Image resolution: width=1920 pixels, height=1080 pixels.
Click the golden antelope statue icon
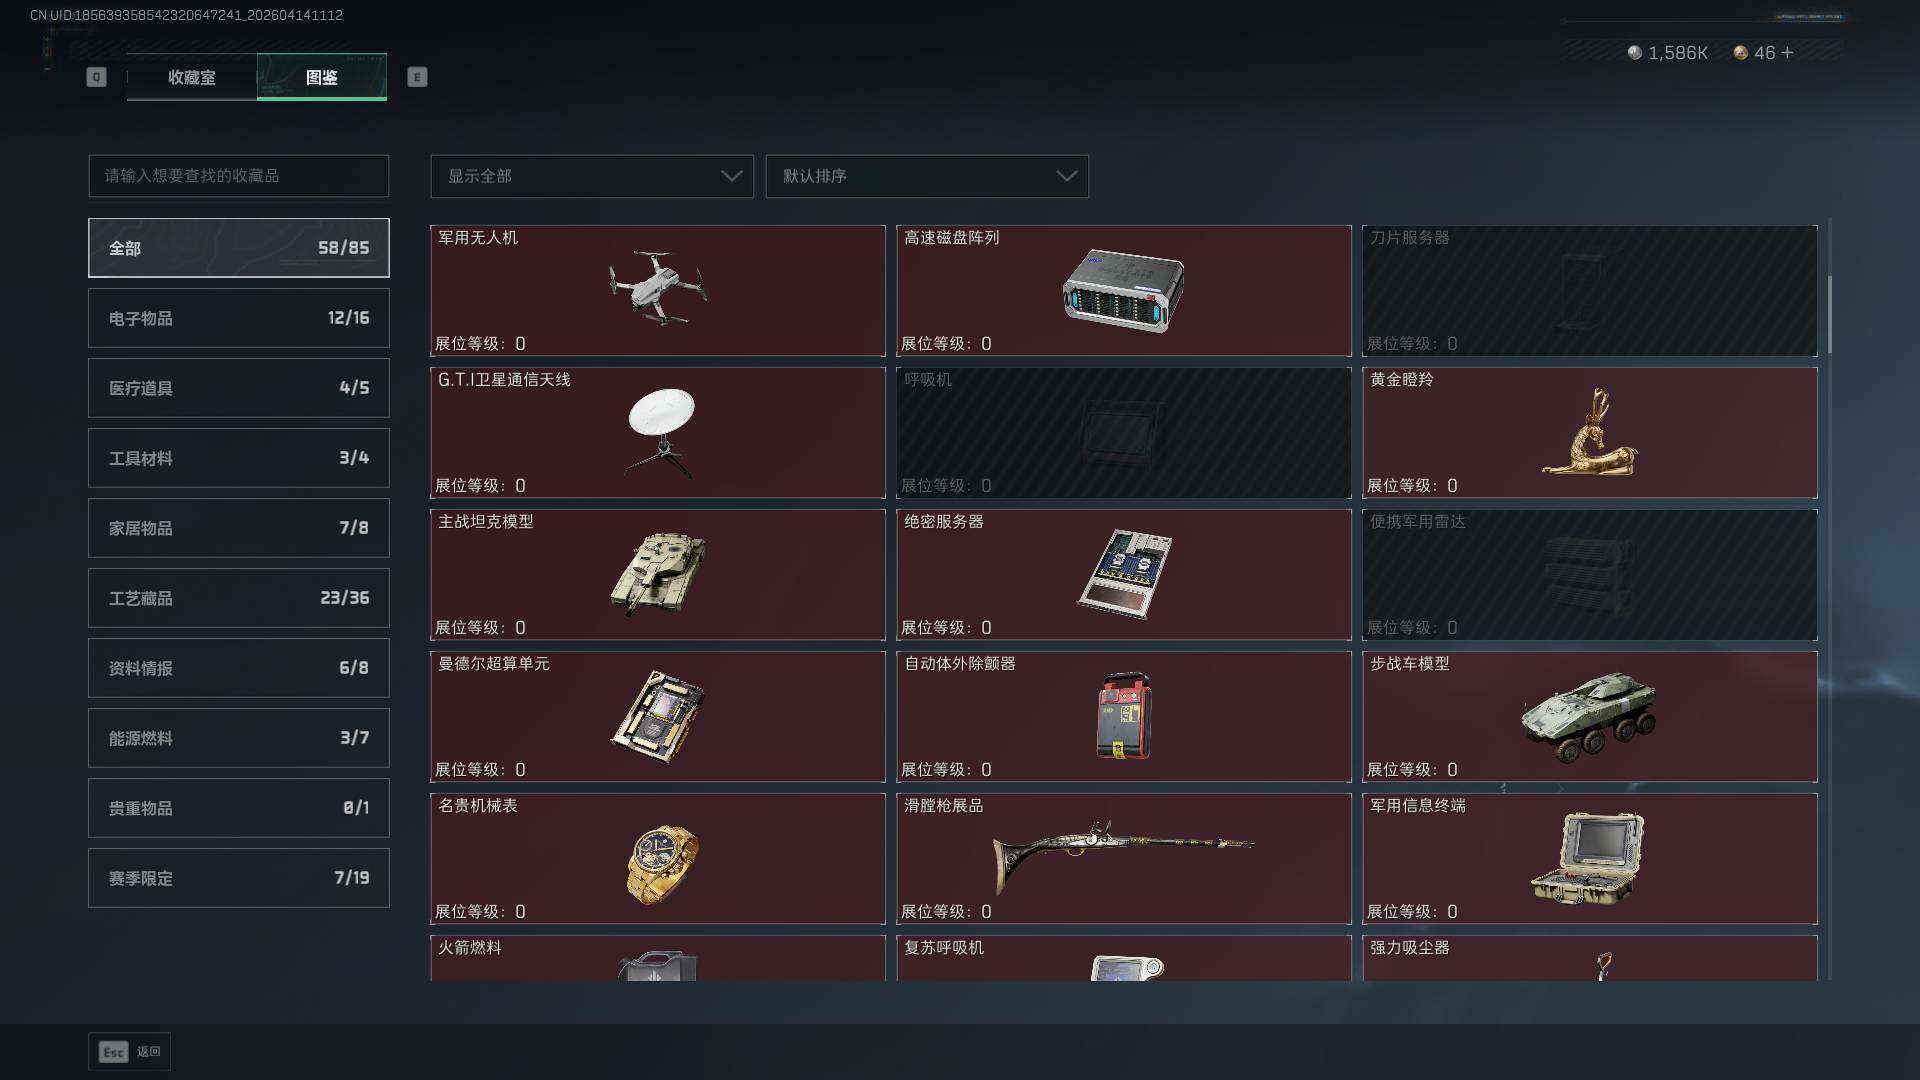pos(1590,432)
